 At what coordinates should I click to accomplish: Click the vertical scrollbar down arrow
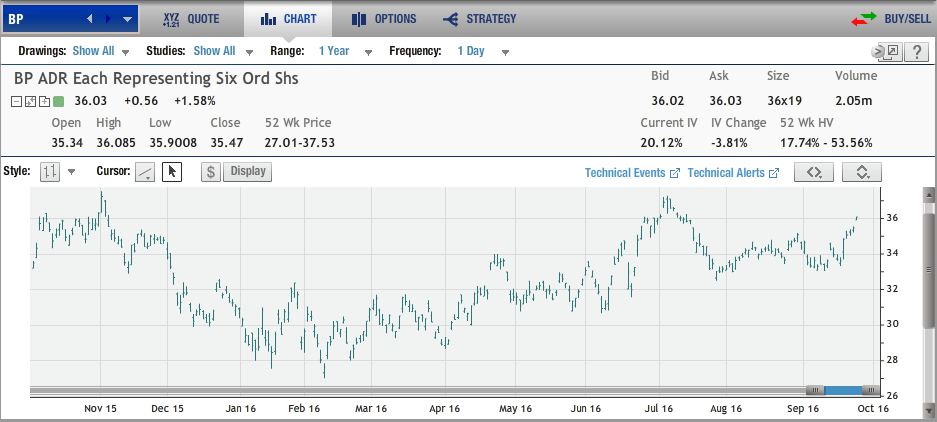[929, 410]
